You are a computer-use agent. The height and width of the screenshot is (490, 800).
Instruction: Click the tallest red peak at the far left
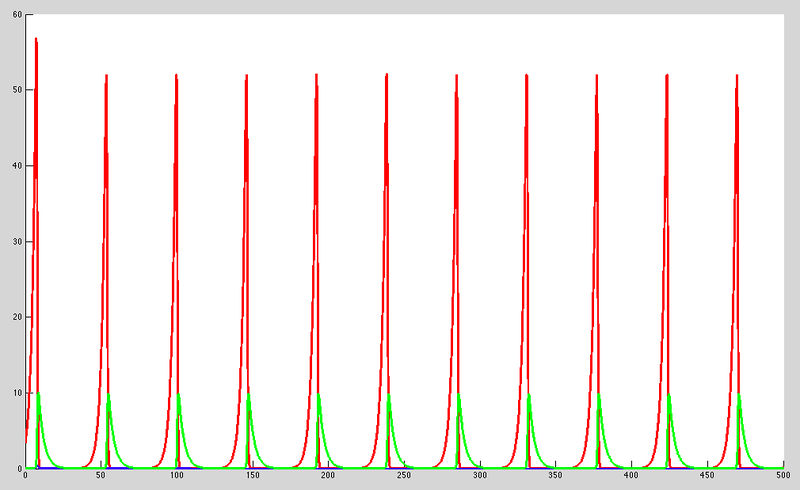[x=36, y=40]
